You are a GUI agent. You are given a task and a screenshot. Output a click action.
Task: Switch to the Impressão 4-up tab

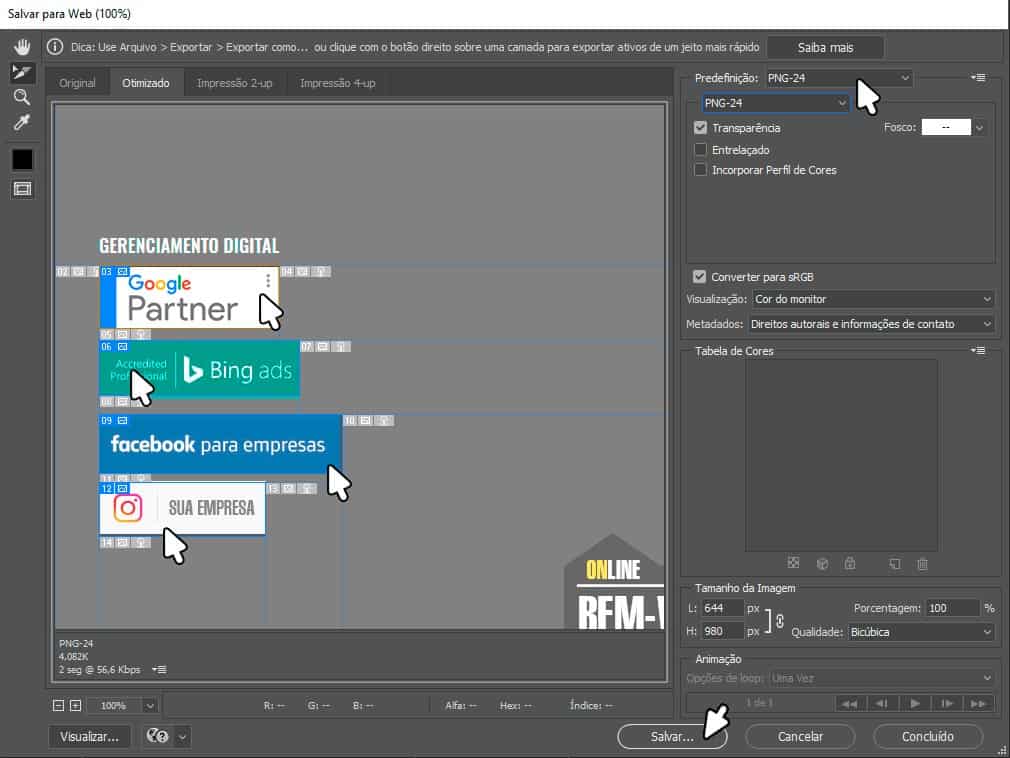coord(338,83)
